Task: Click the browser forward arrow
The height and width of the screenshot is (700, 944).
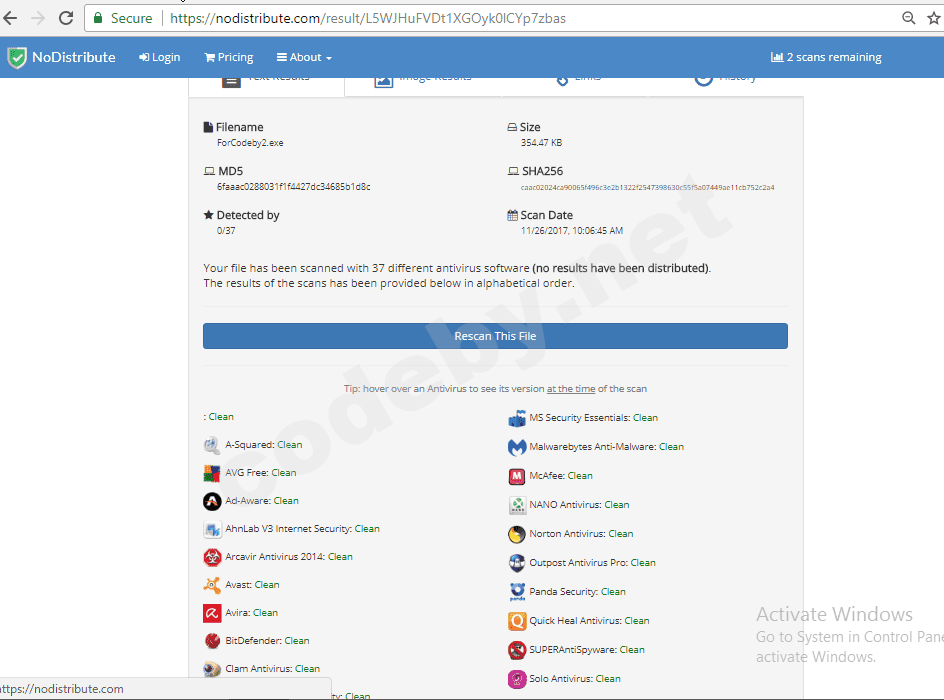Action: pos(38,18)
